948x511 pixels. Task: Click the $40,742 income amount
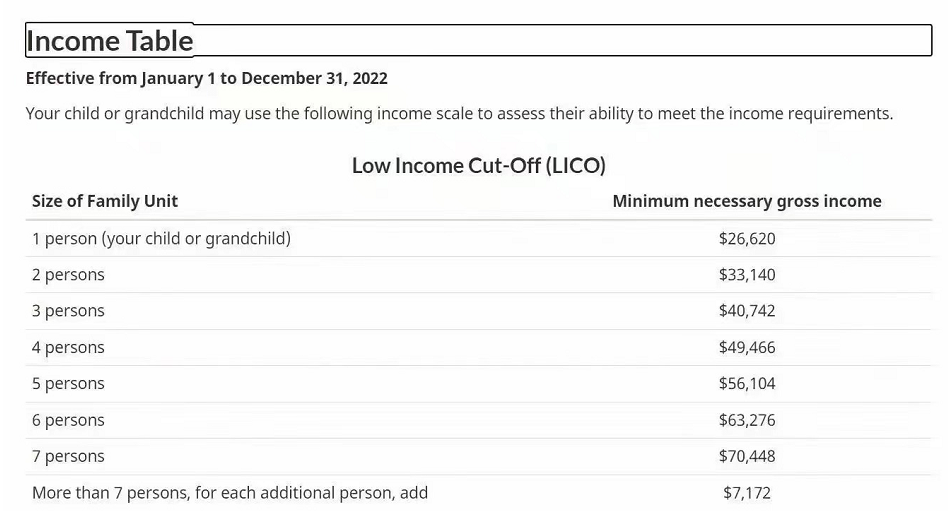tap(746, 311)
